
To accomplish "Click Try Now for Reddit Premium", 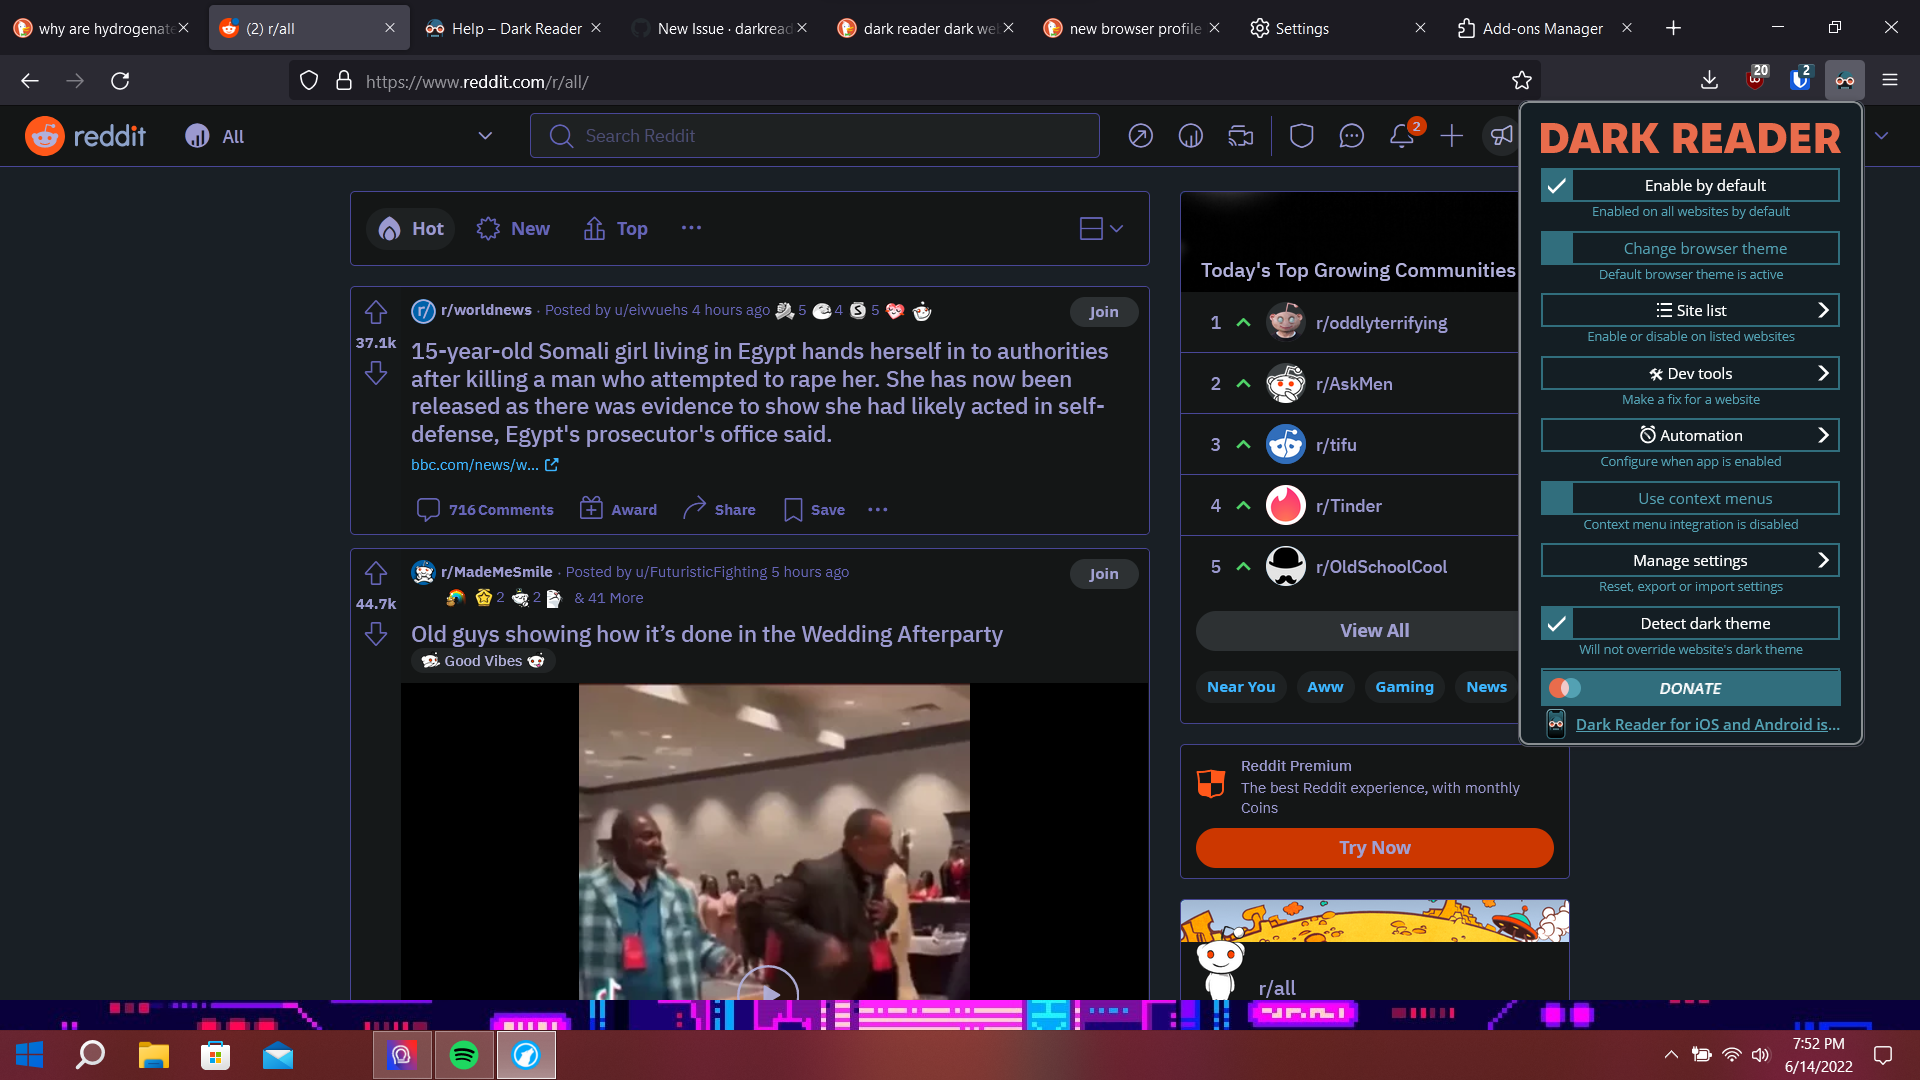I will [x=1374, y=848].
